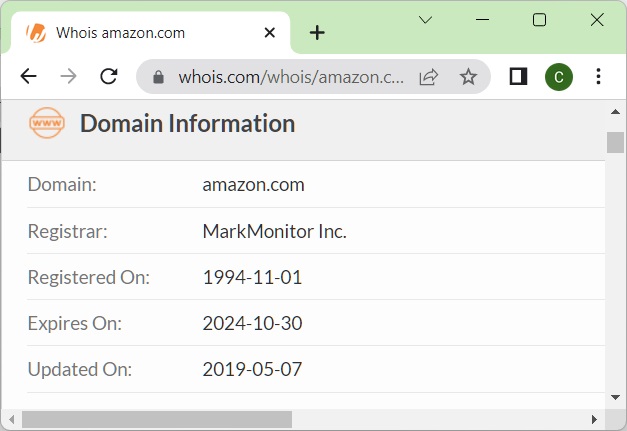Click the horizontal scrollbar thumb
The height and width of the screenshot is (431, 627).
point(156,419)
